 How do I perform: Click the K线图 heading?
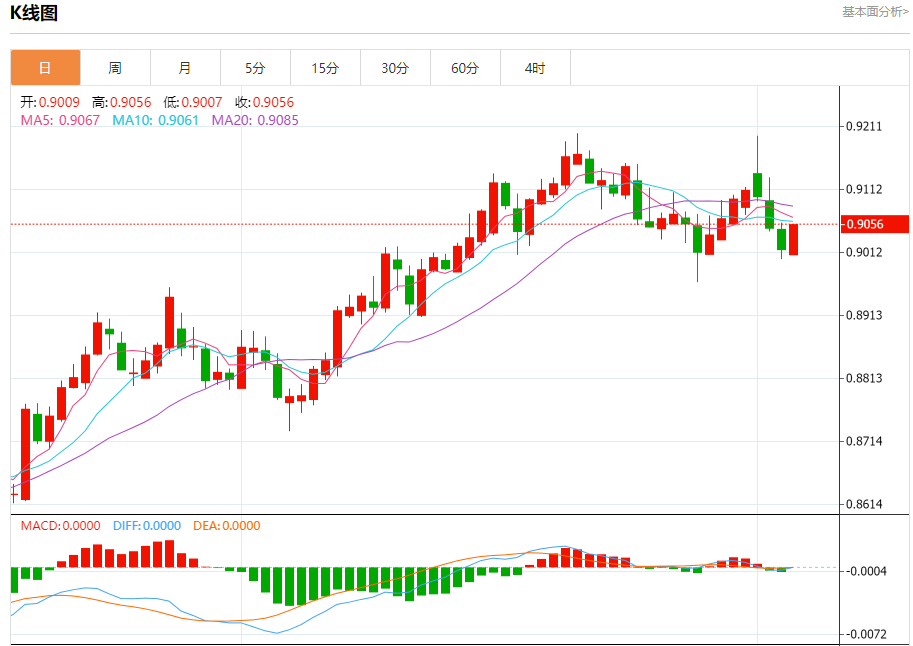34,13
